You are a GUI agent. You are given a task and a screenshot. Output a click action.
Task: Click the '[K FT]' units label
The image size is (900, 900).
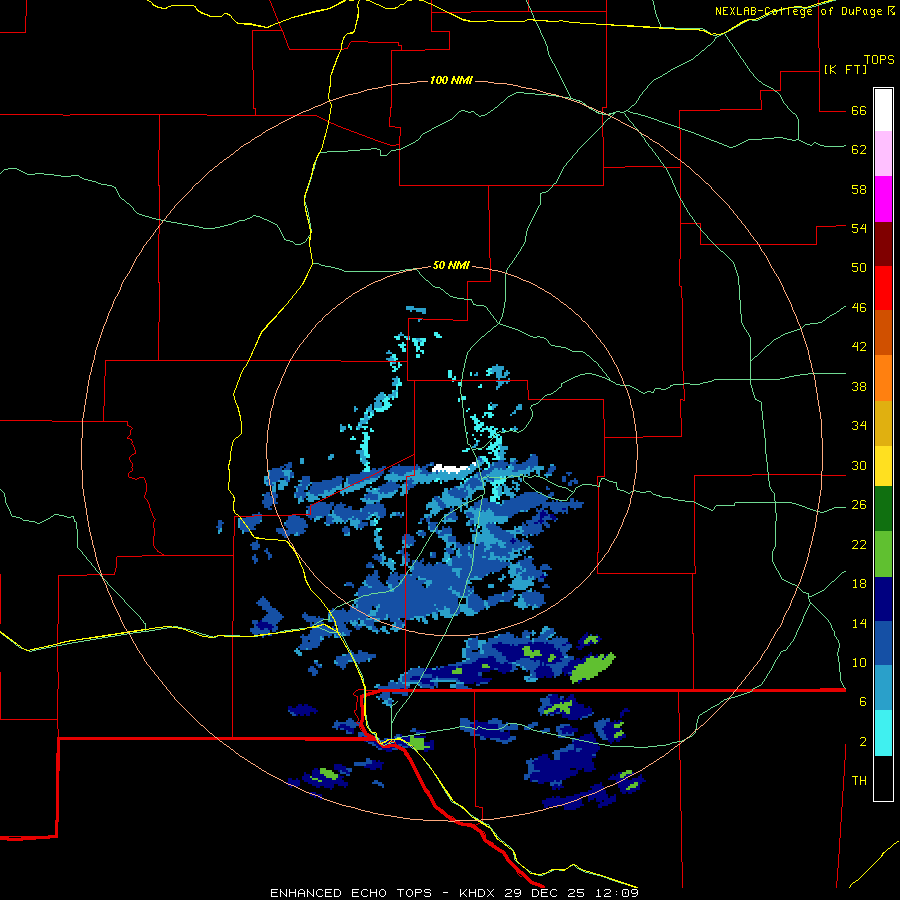point(846,69)
